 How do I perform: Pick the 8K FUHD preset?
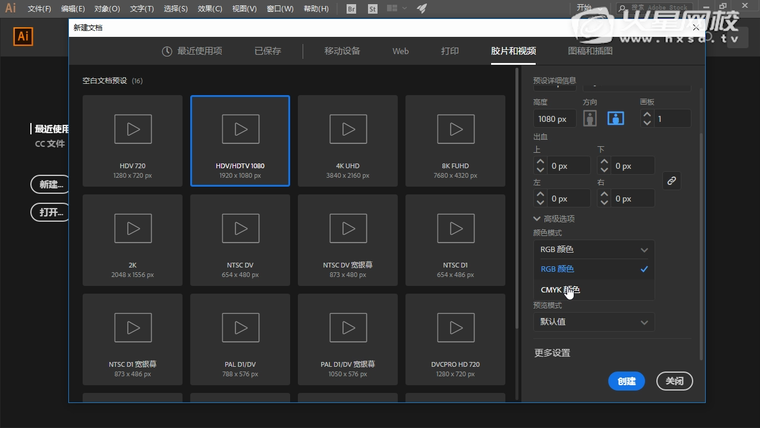click(456, 140)
